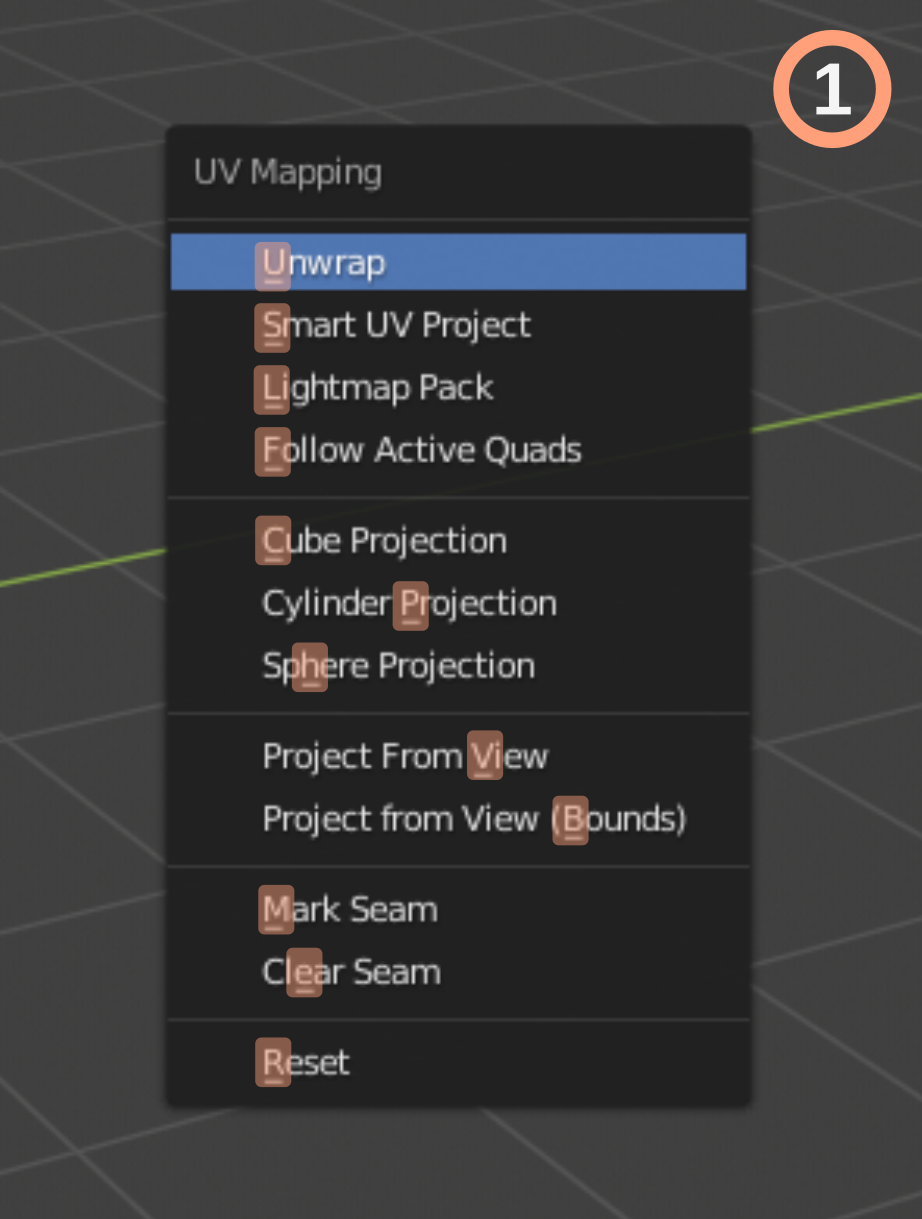Click the highlighted P in Cylinder Projection
The image size is (922, 1219).
tap(411, 605)
